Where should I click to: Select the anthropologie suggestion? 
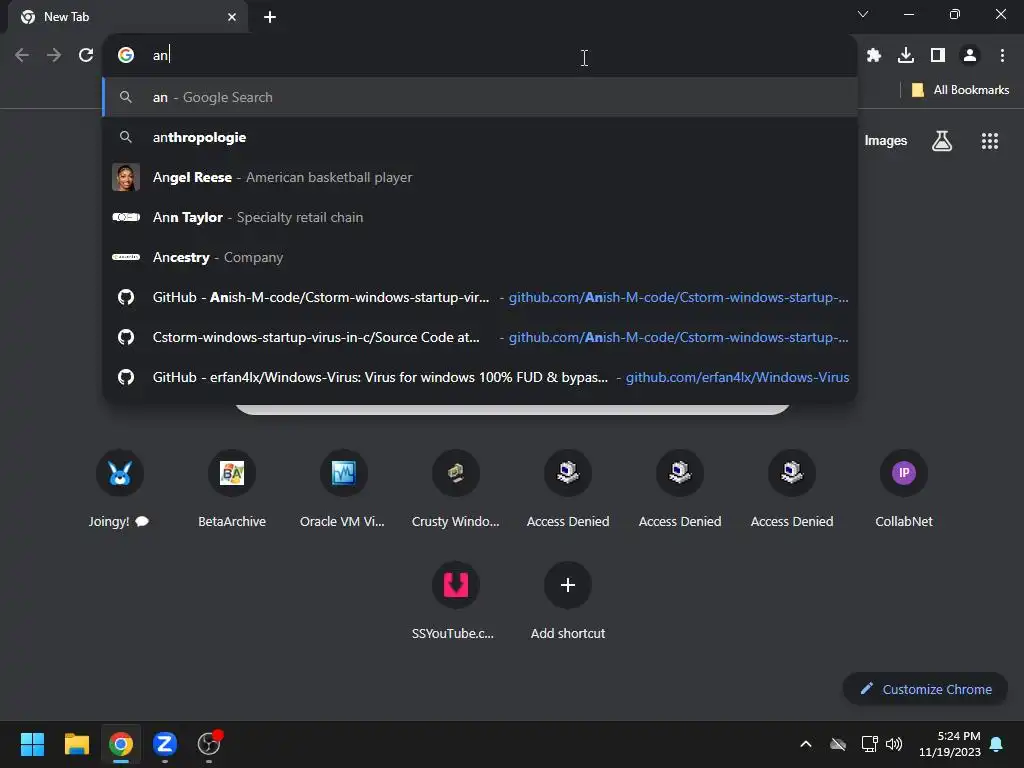click(481, 137)
